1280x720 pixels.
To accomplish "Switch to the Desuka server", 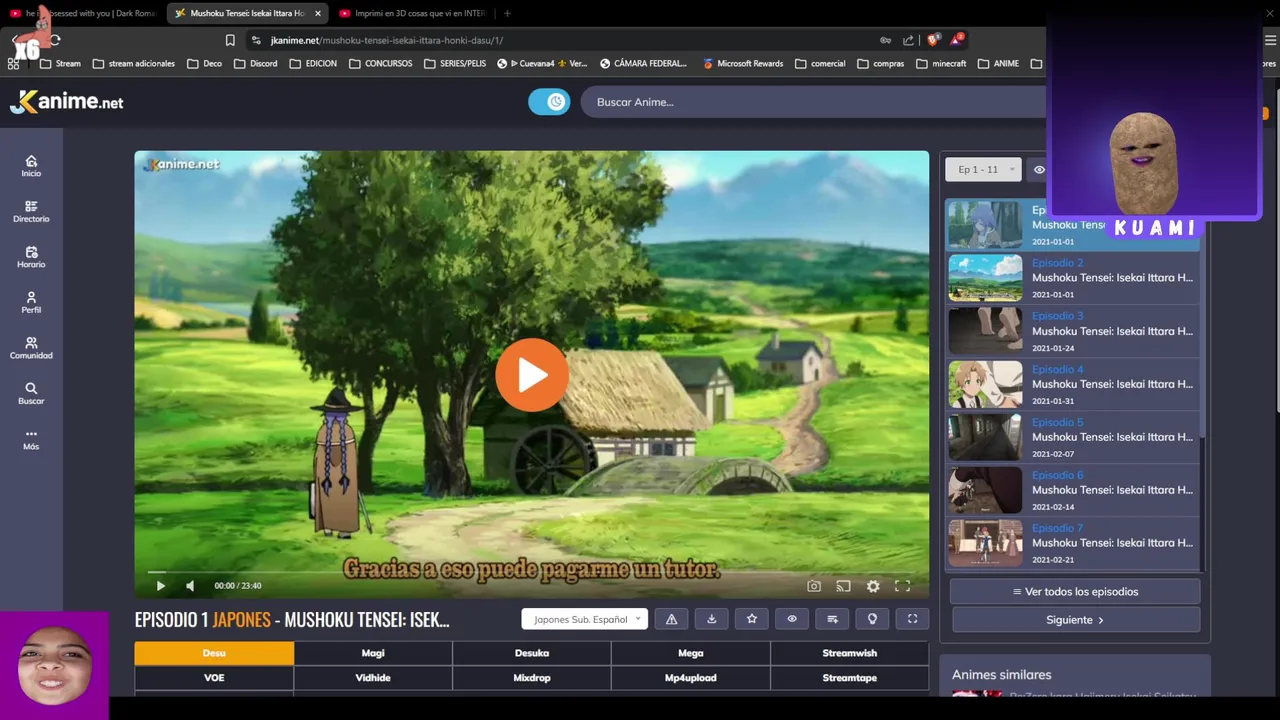I will (532, 653).
